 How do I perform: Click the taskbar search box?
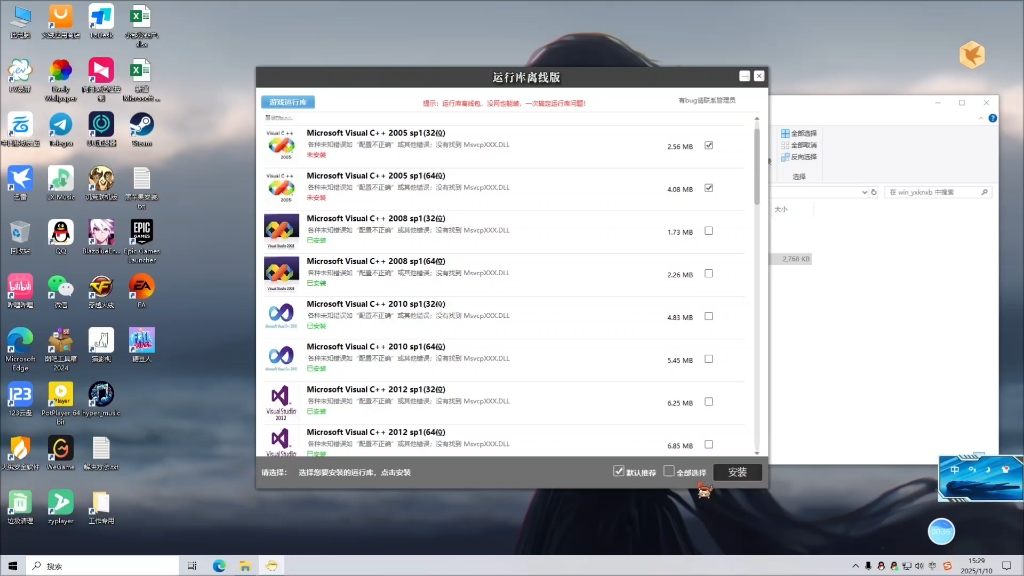pyautogui.click(x=102, y=566)
